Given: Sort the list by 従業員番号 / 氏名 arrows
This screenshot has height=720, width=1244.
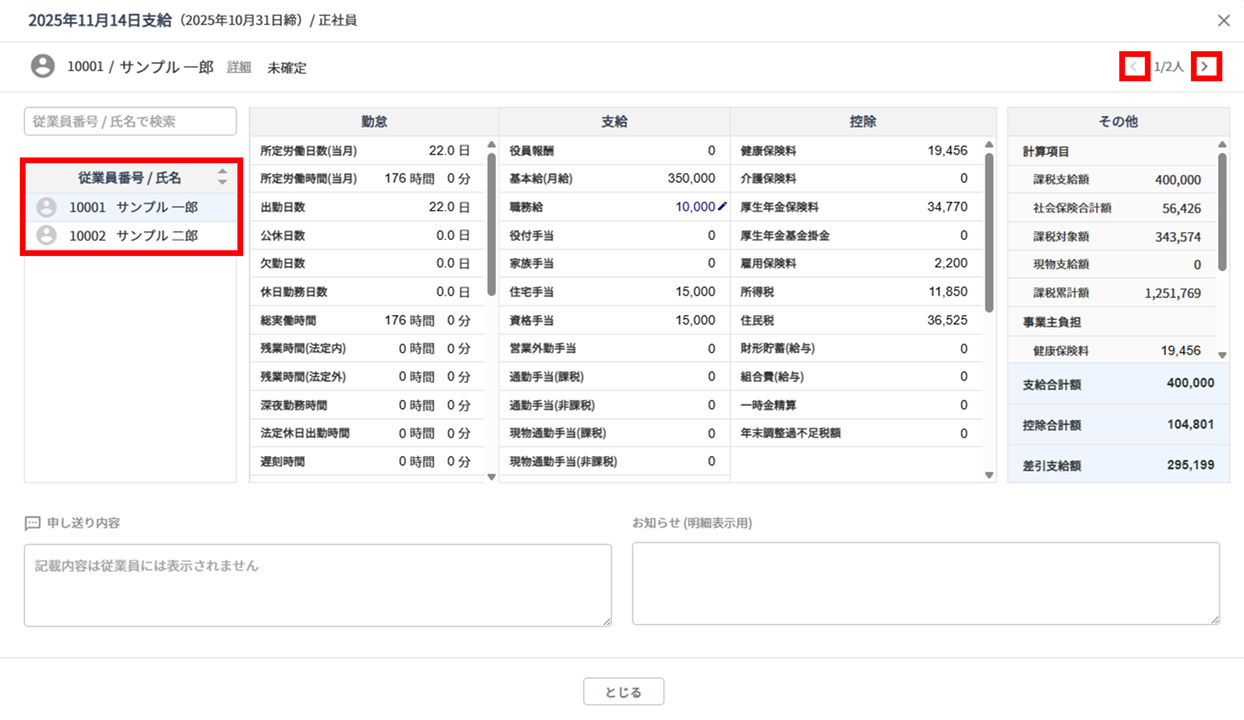Looking at the screenshot, I should pos(222,177).
